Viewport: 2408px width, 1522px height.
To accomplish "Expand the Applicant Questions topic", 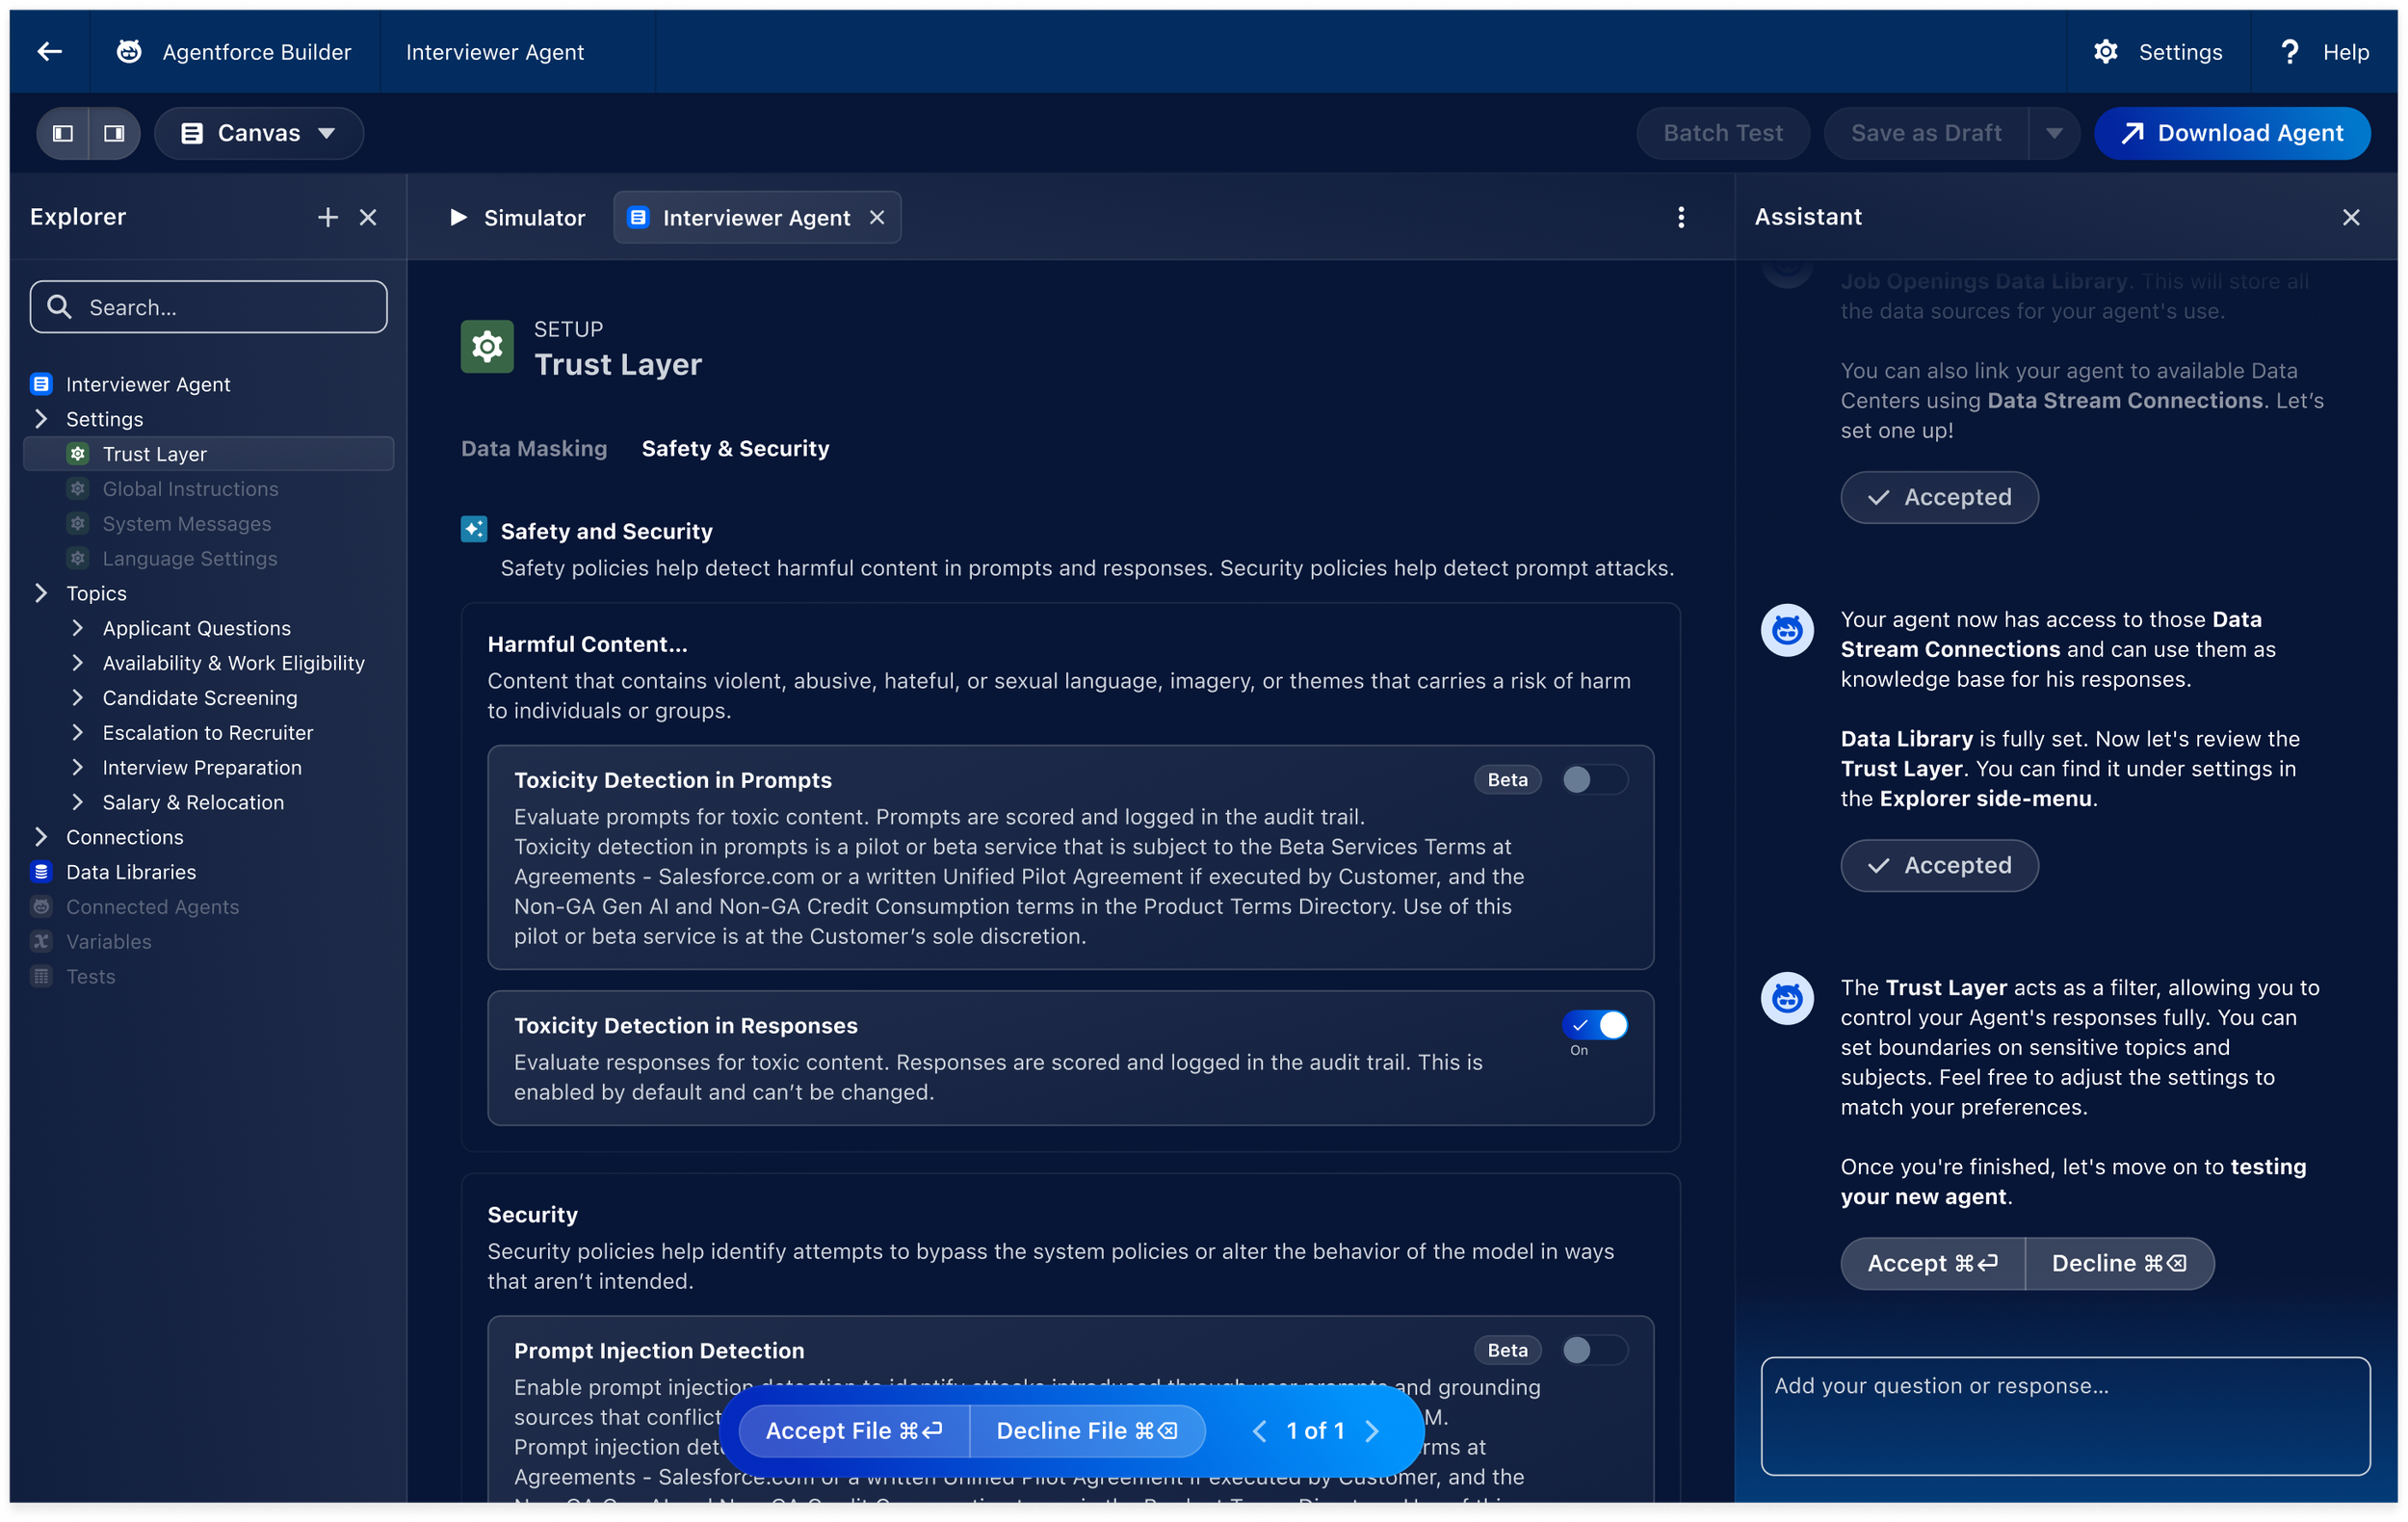I will pyautogui.click(x=78, y=628).
